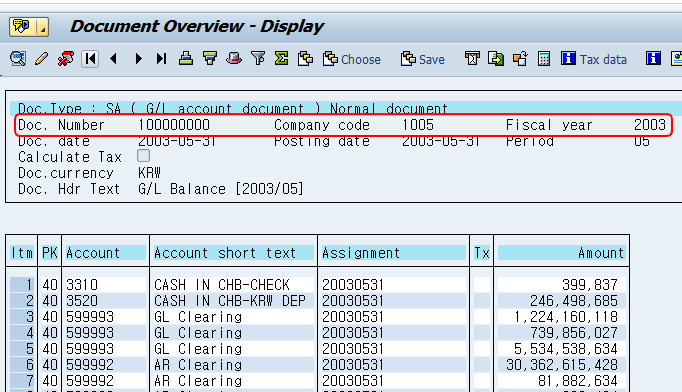682x392 pixels.
Task: Save the layout with Save button
Action: click(422, 59)
